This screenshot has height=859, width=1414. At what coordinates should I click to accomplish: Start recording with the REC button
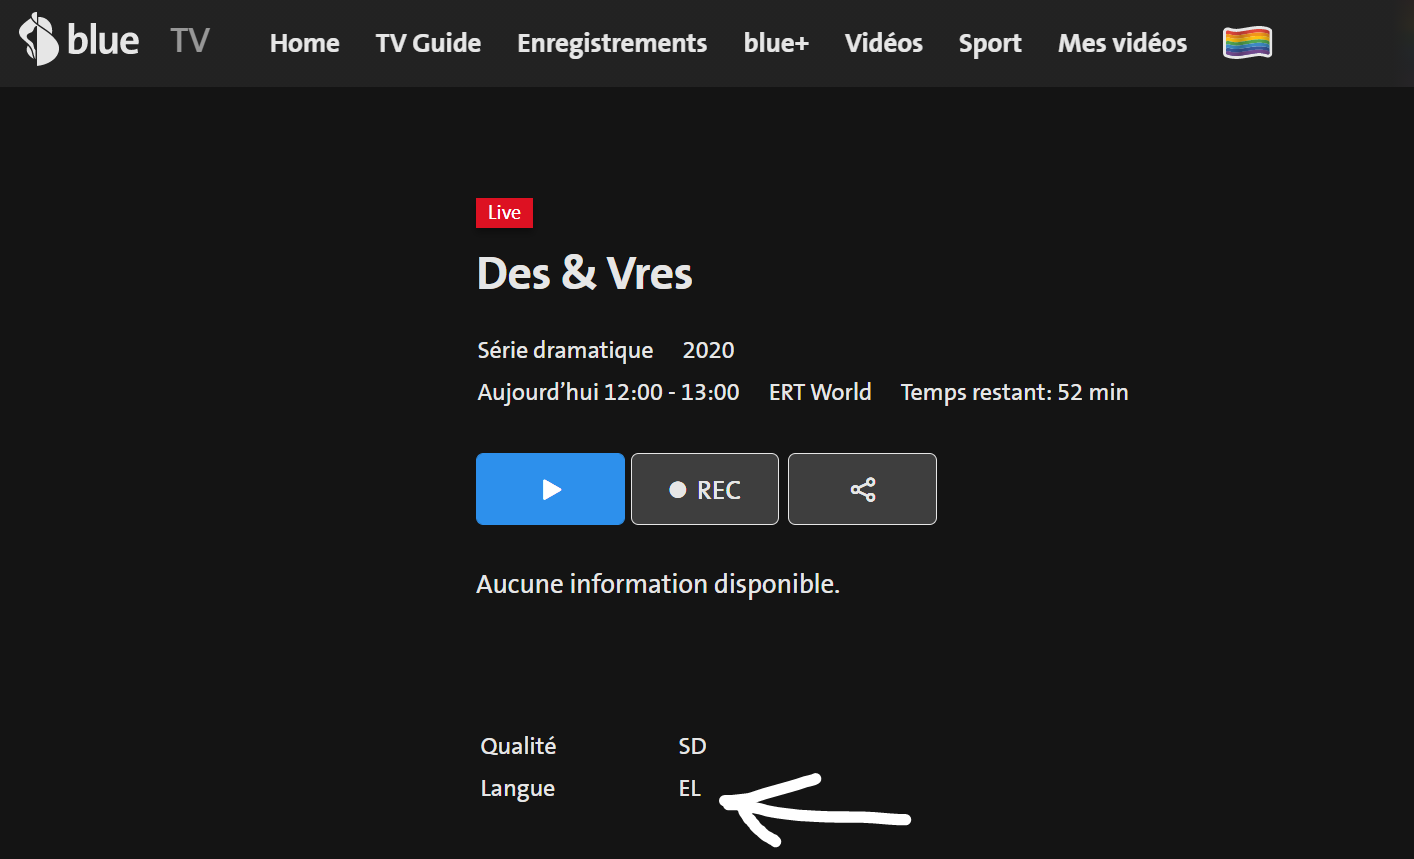tap(705, 489)
